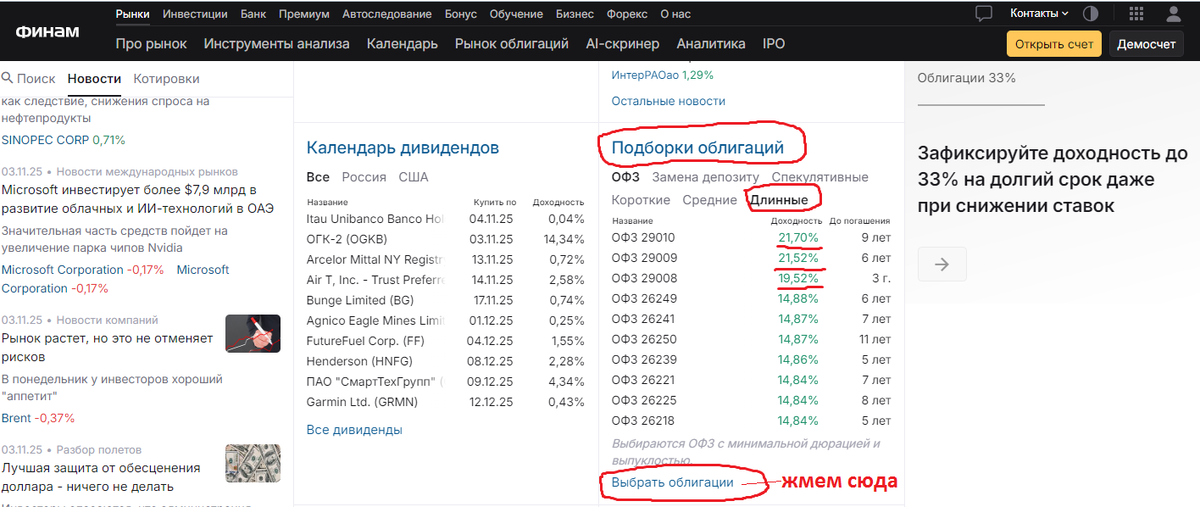Toggle dark theme contrast icon
Viewport: 1200px width, 507px height.
1090,14
